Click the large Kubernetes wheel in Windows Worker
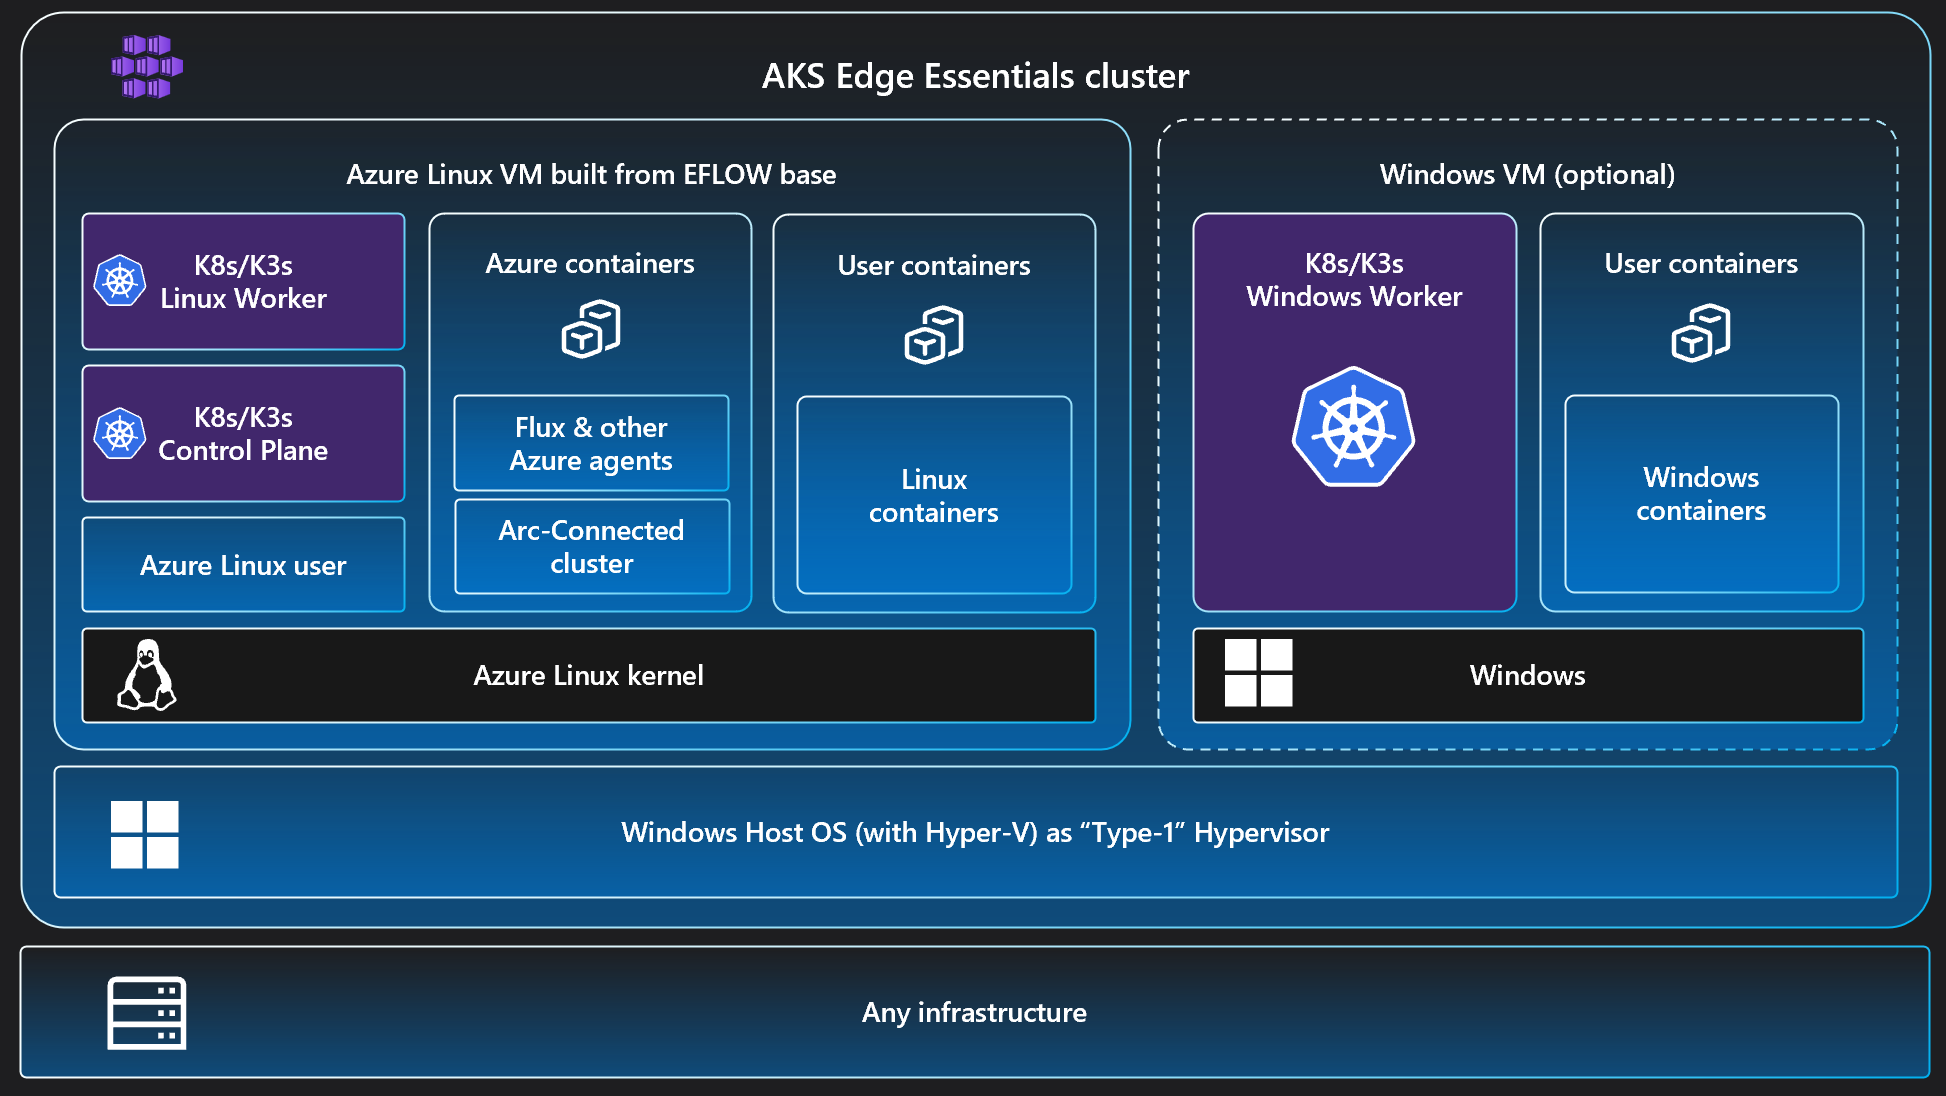This screenshot has height=1096, width=1946. pyautogui.click(x=1354, y=427)
